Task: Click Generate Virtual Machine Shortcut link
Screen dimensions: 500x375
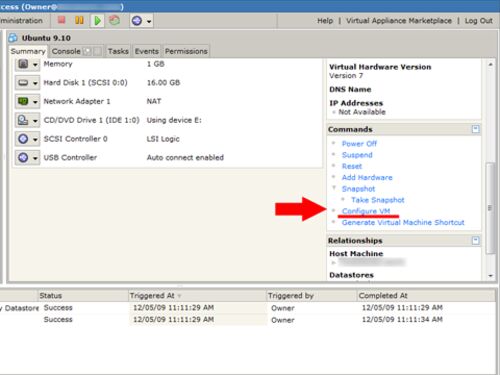Action: point(403,223)
